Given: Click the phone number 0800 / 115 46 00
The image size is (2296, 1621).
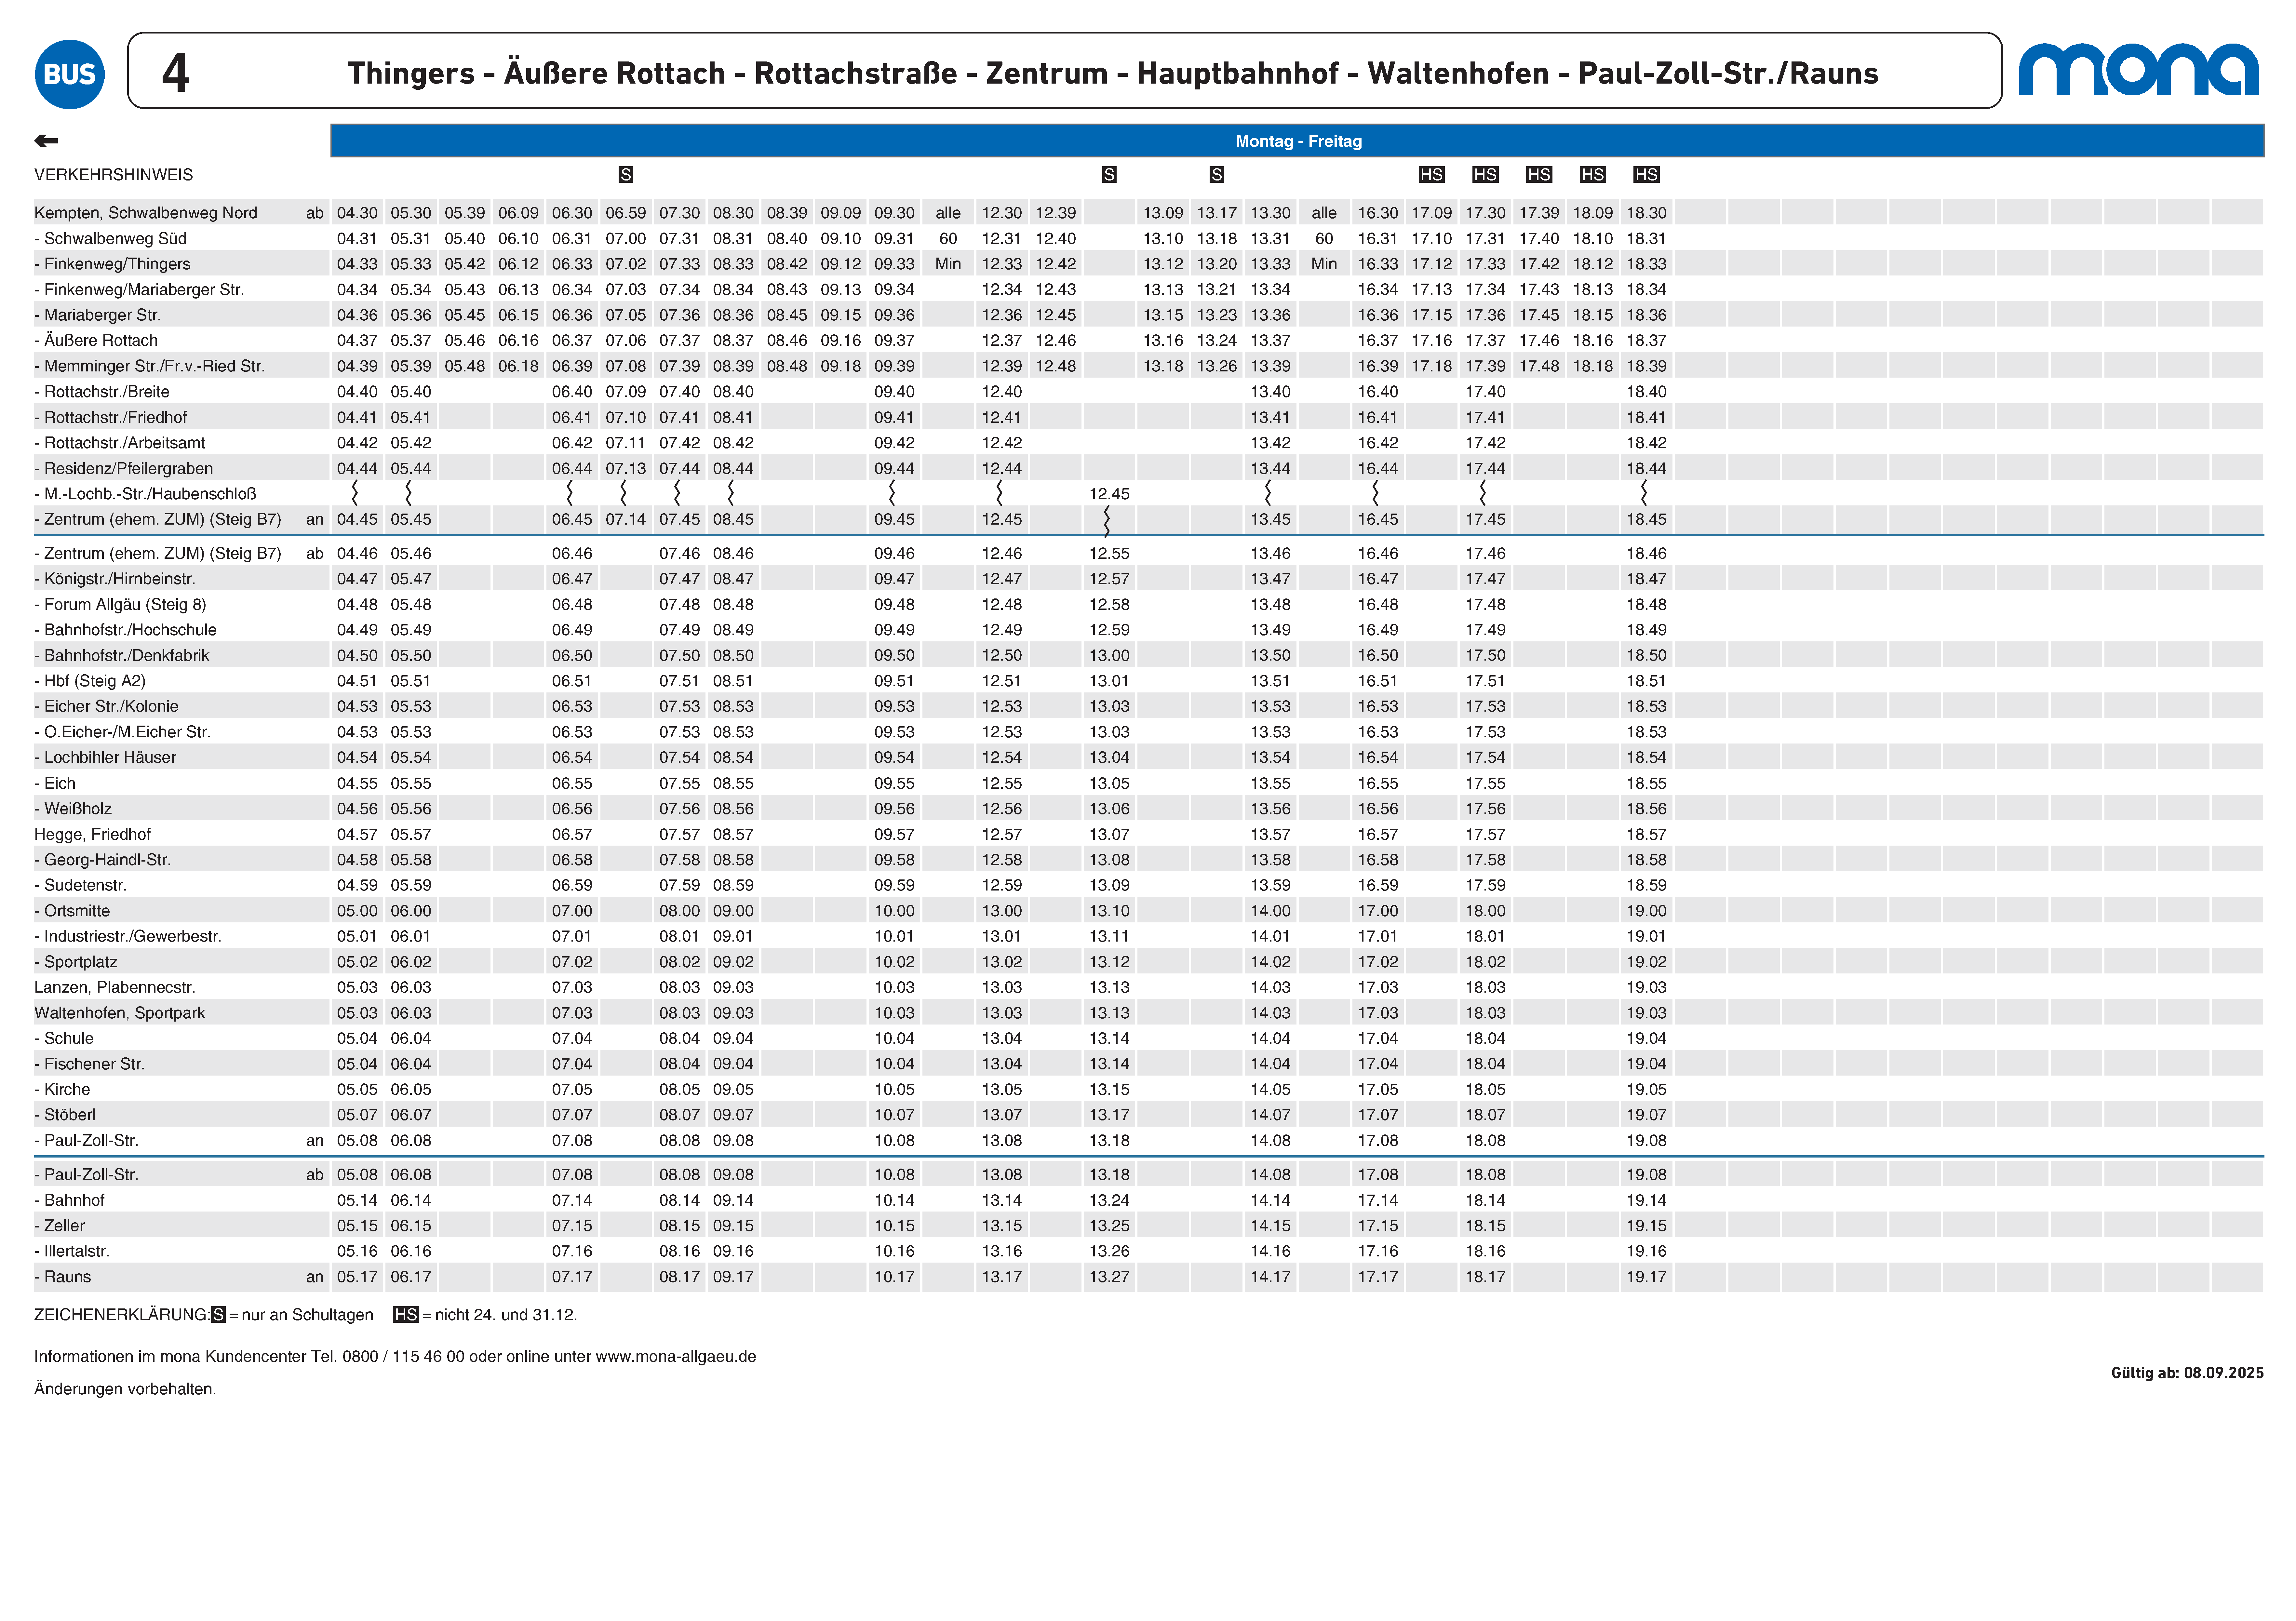Looking at the screenshot, I should [403, 1357].
